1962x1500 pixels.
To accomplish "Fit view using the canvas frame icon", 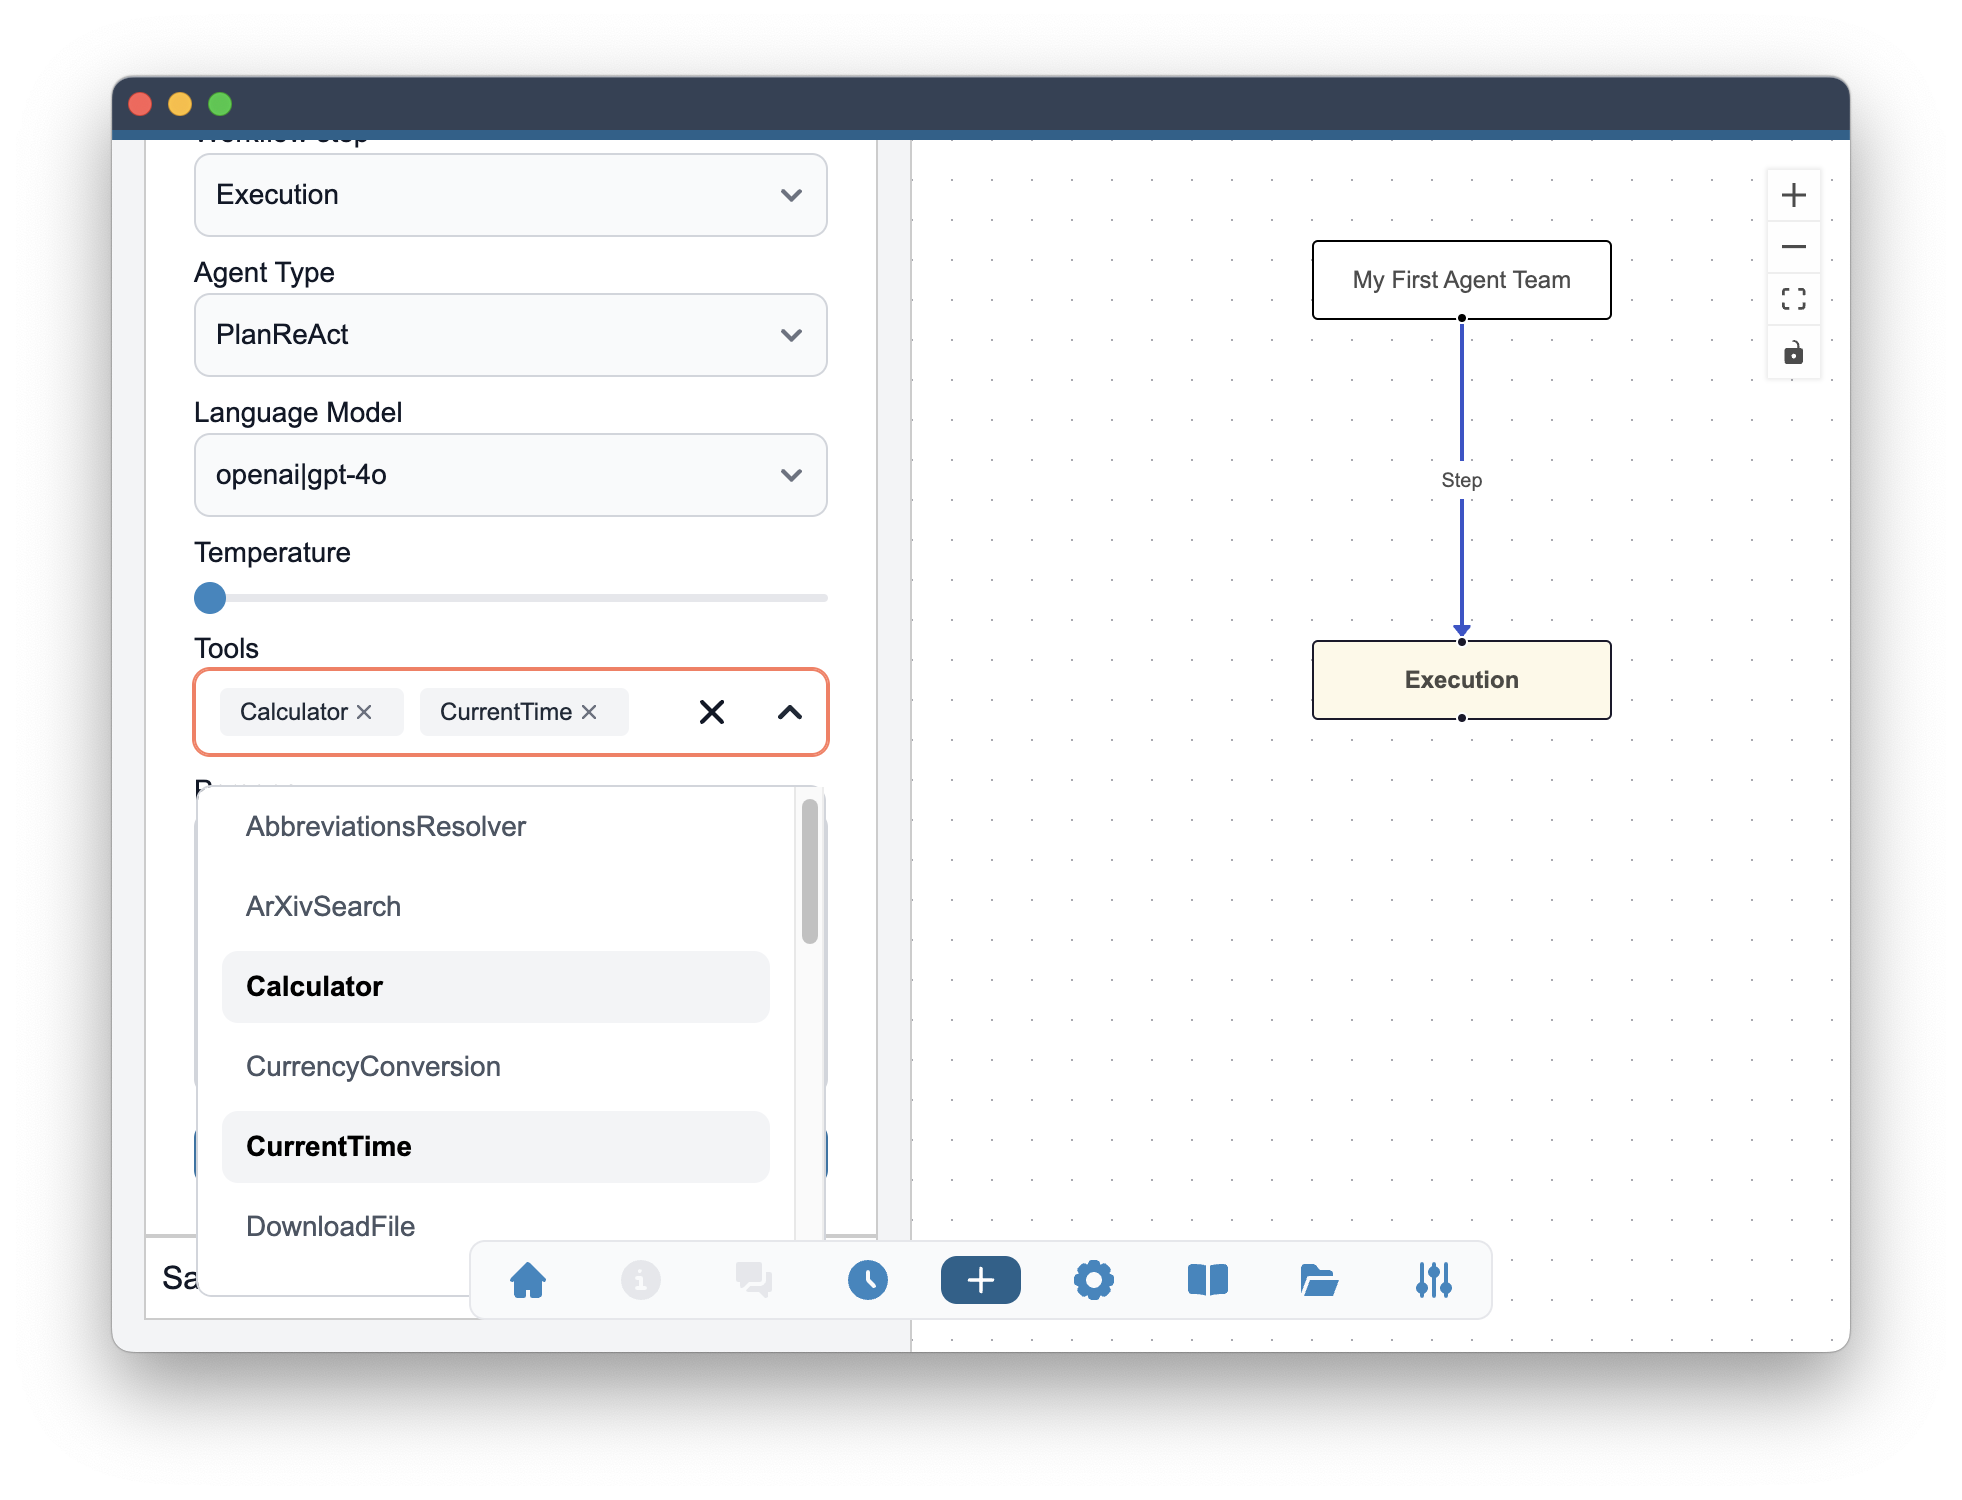I will pyautogui.click(x=1794, y=299).
